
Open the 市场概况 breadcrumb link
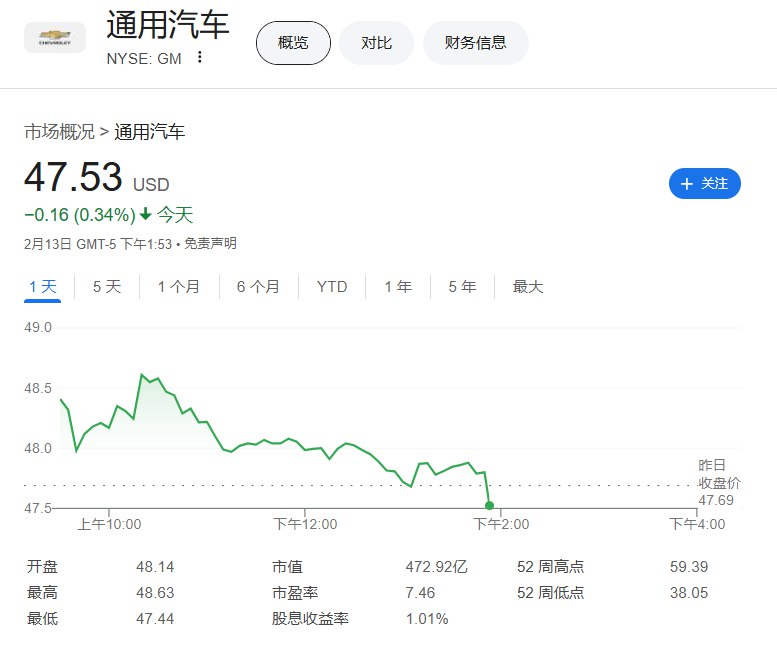(x=59, y=132)
